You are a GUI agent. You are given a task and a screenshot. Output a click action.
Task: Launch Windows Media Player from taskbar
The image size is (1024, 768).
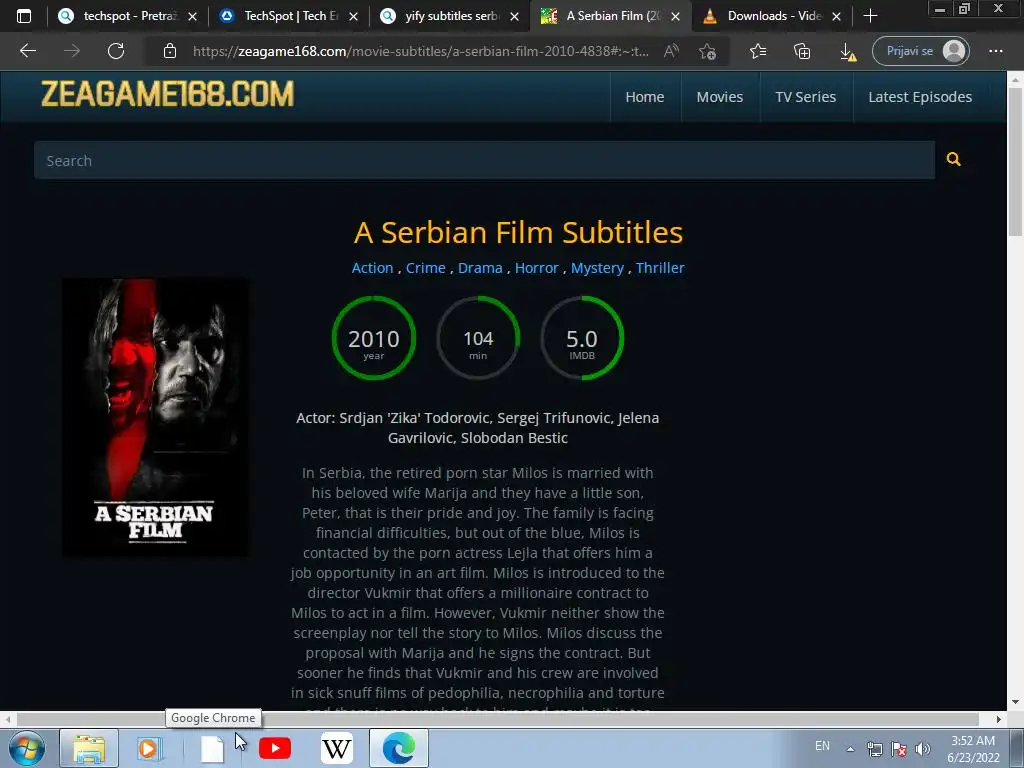148,748
